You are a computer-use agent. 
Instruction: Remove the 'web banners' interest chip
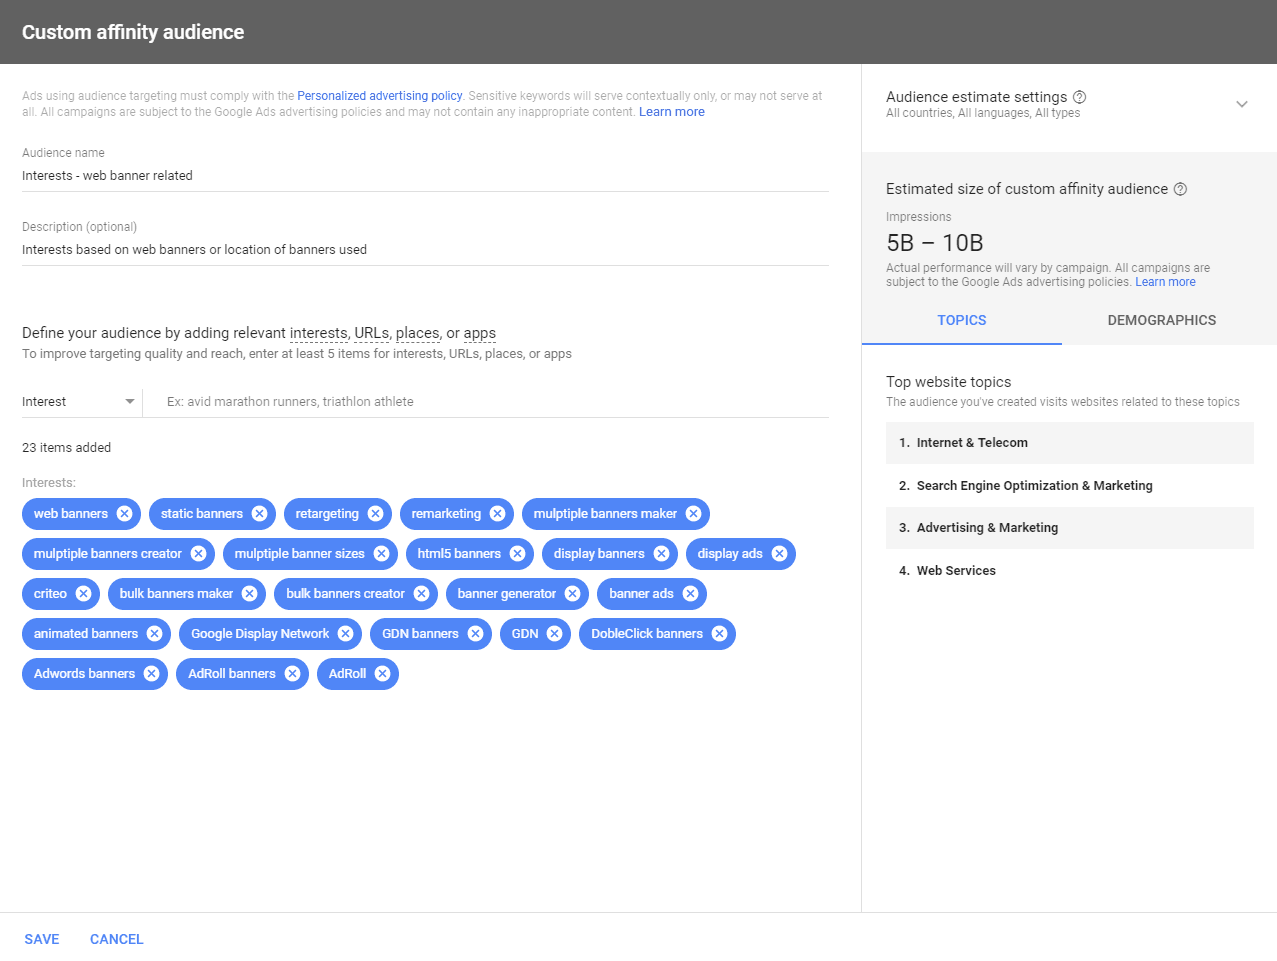point(124,514)
